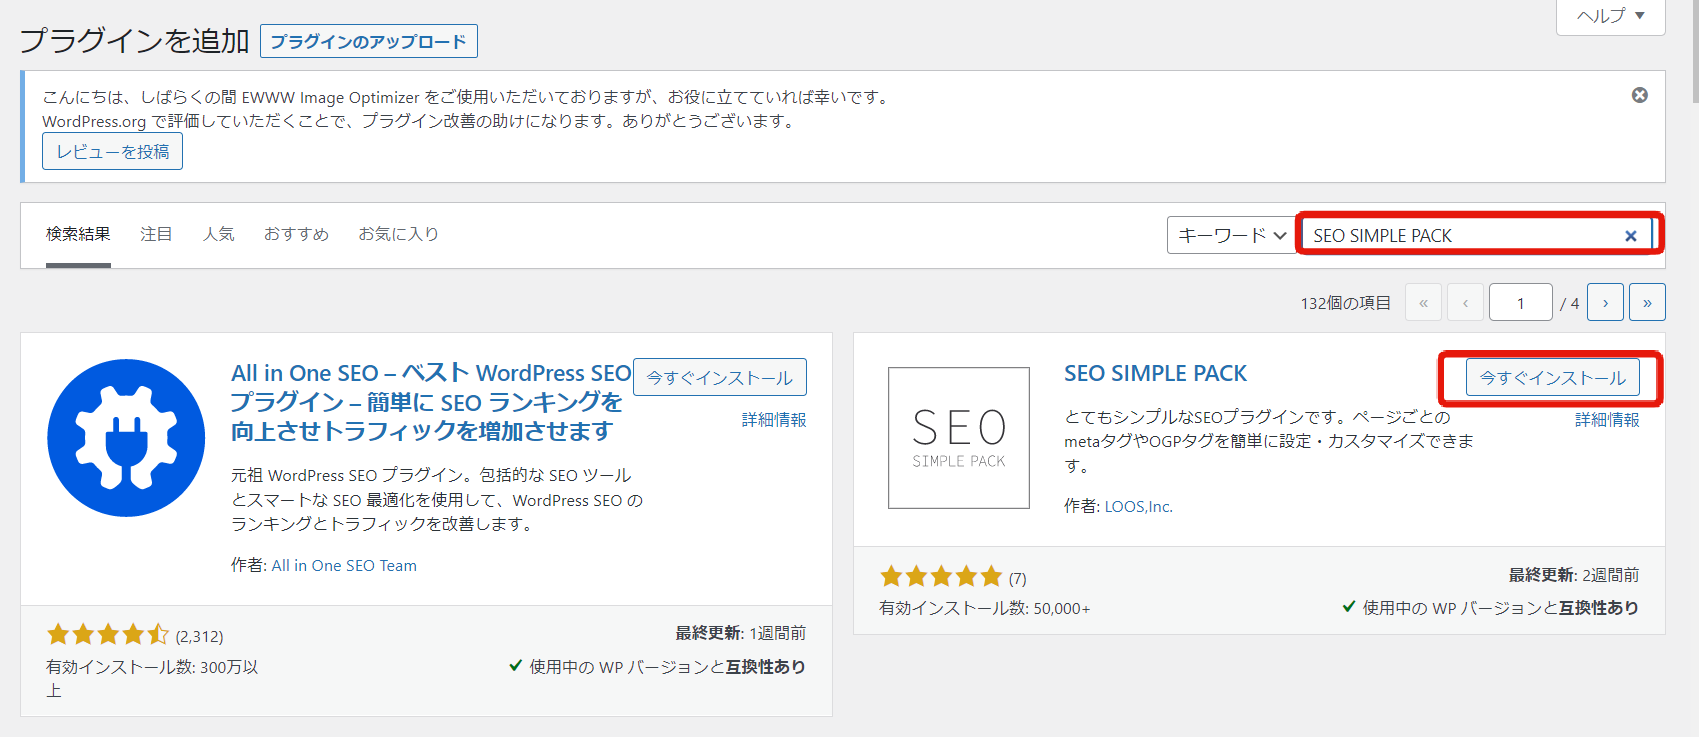Install the SEO SIMPLE PACK plugin now

(x=1552, y=378)
